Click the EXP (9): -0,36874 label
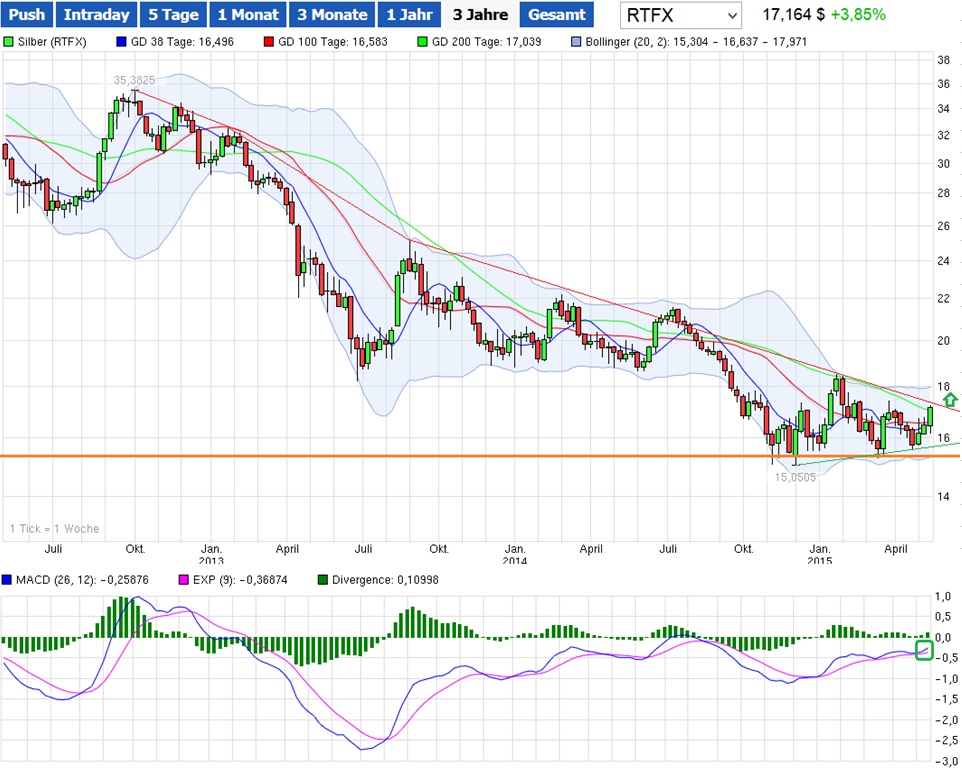The image size is (962, 768). 240,580
